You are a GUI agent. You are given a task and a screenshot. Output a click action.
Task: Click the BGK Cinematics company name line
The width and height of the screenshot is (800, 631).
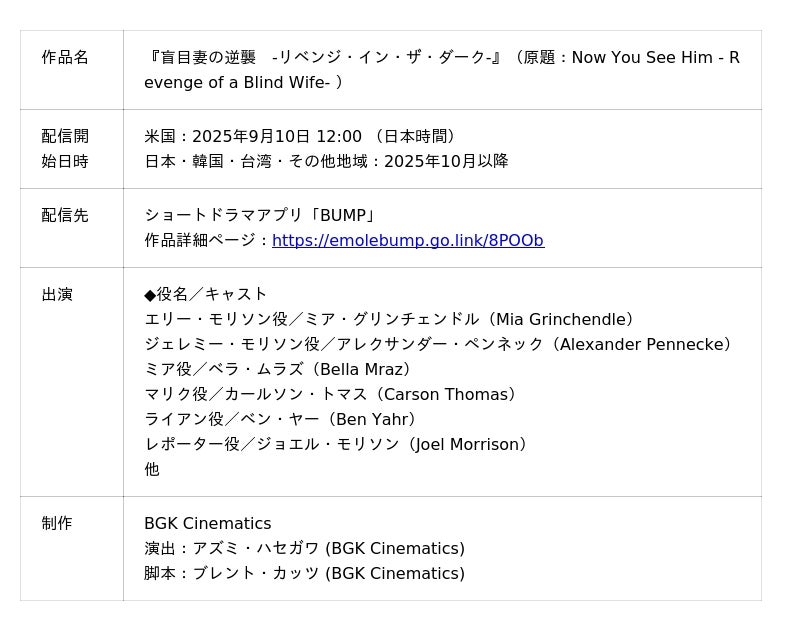(x=207, y=523)
